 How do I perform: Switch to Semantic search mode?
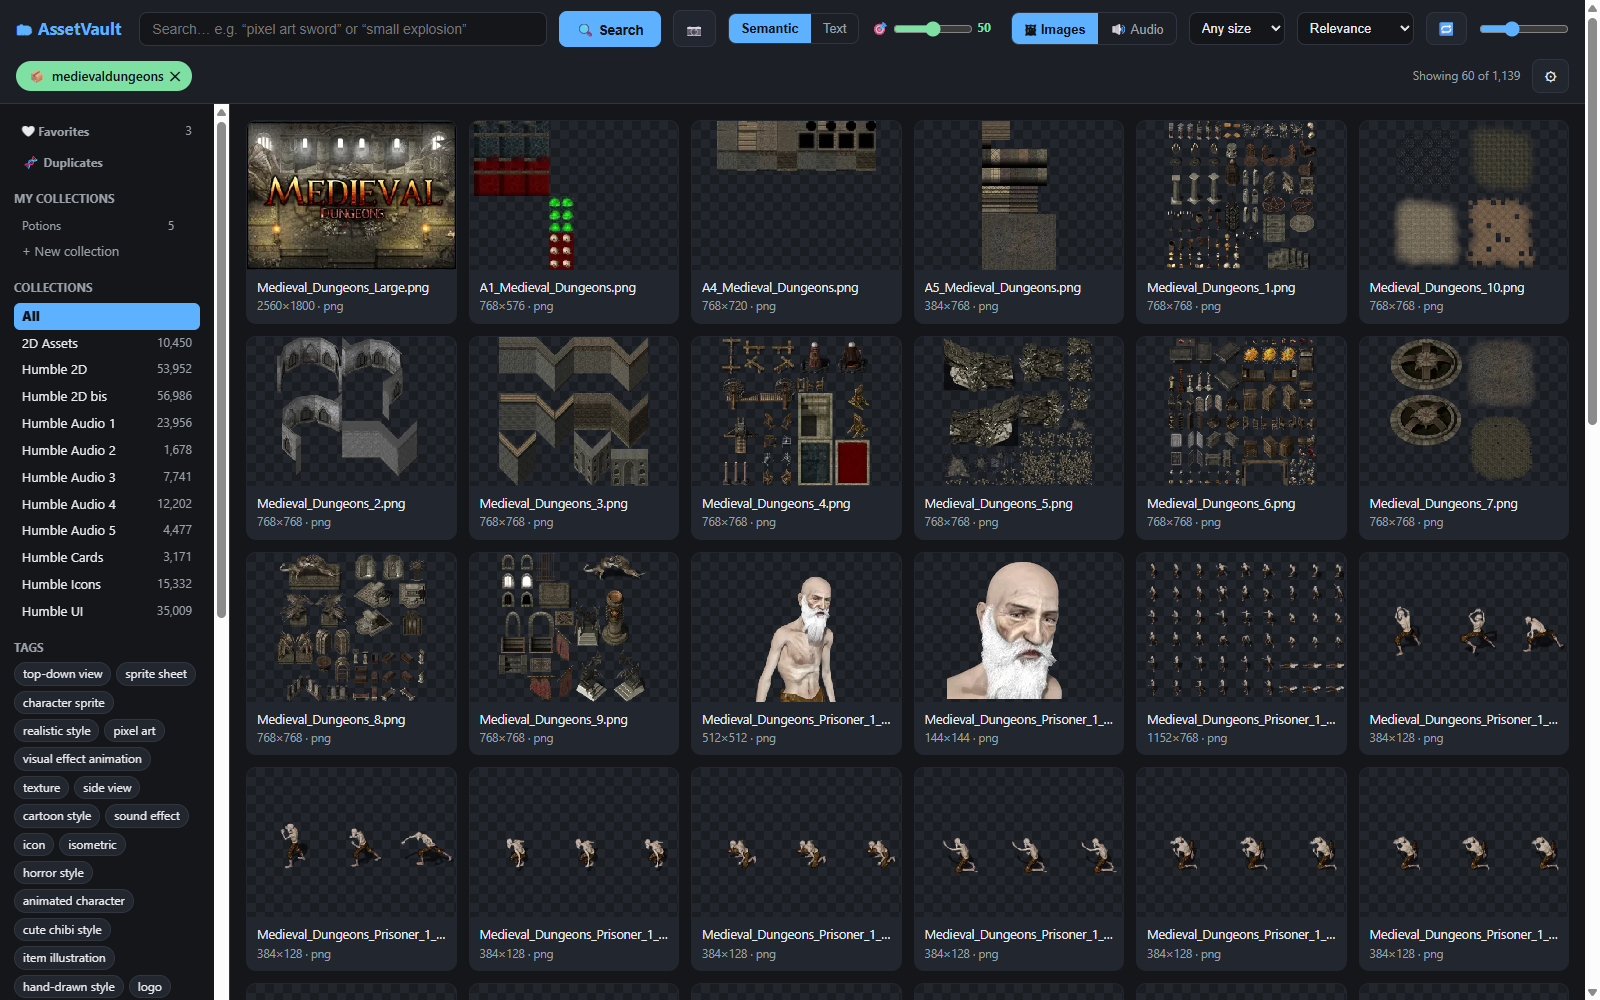770,28
